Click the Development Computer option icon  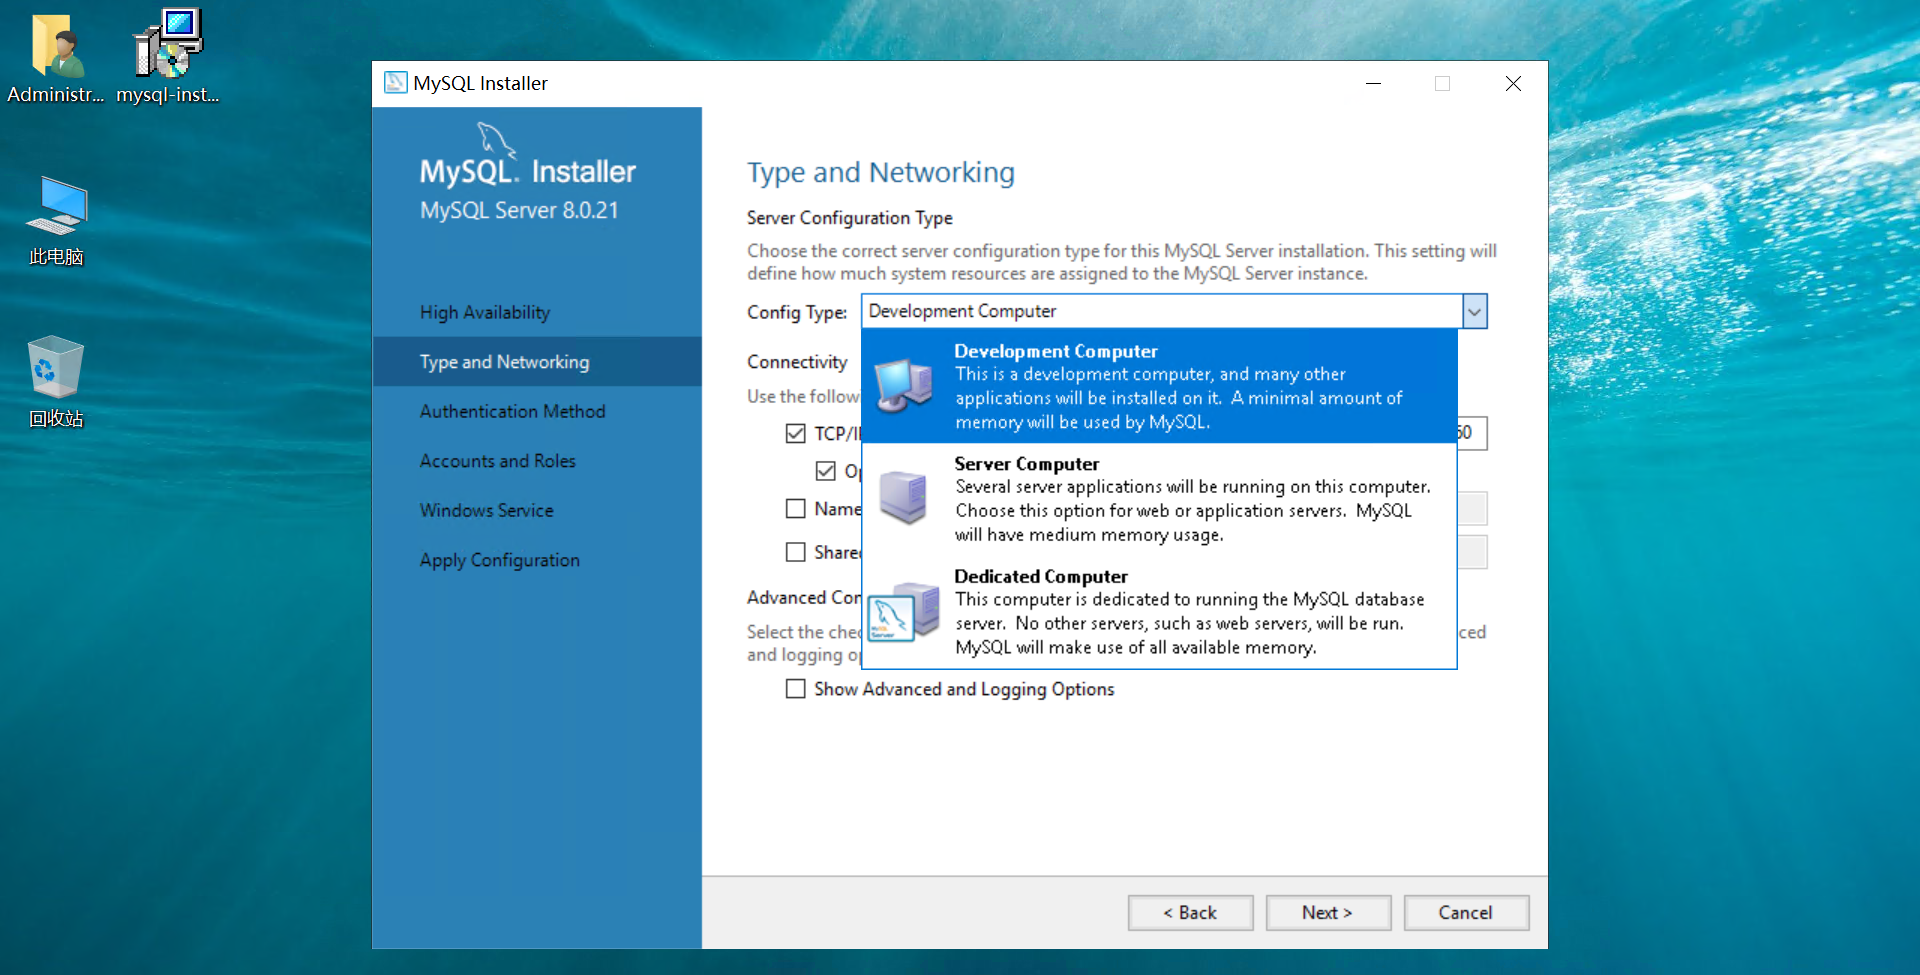pyautogui.click(x=905, y=386)
